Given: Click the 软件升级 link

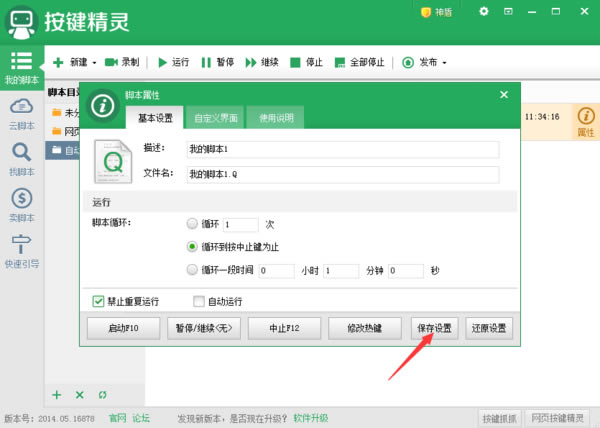Looking at the screenshot, I should [311, 417].
